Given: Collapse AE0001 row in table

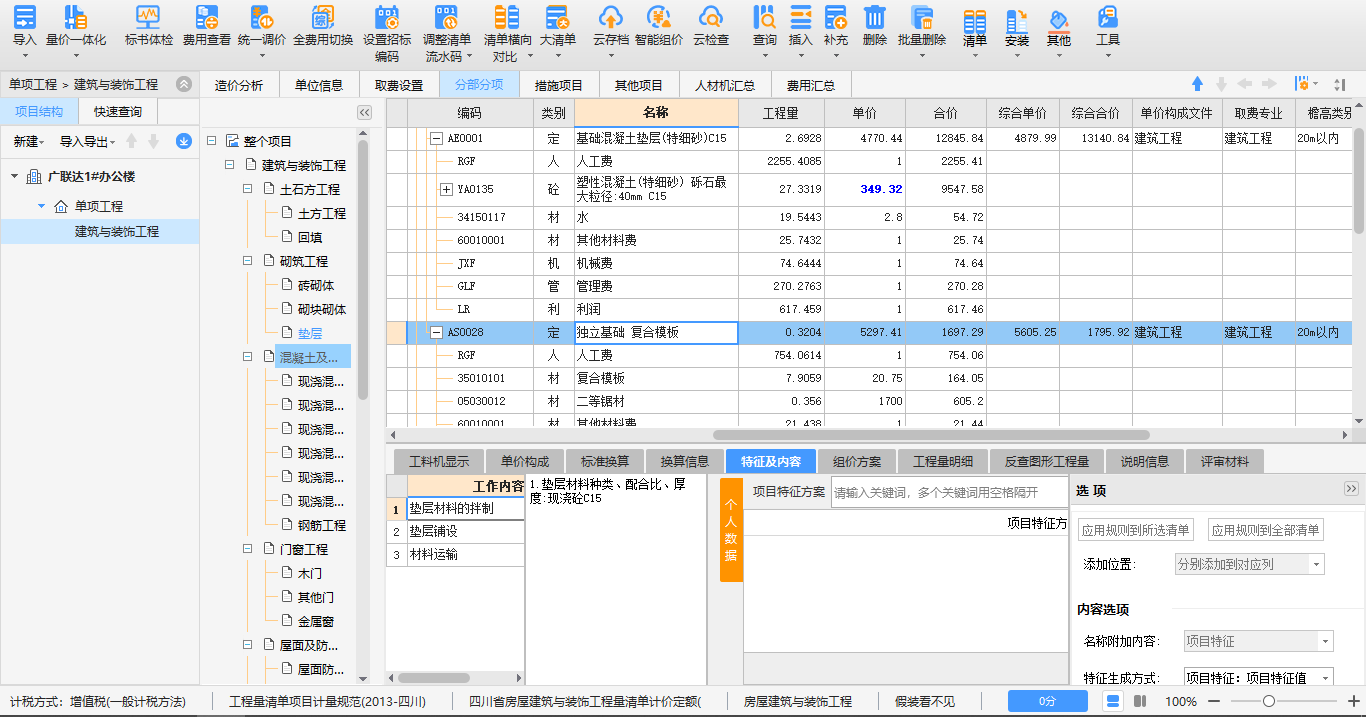Looking at the screenshot, I should tap(436, 138).
